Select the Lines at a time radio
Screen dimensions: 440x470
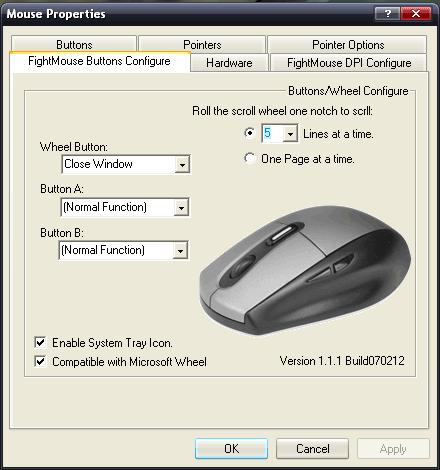(250, 133)
